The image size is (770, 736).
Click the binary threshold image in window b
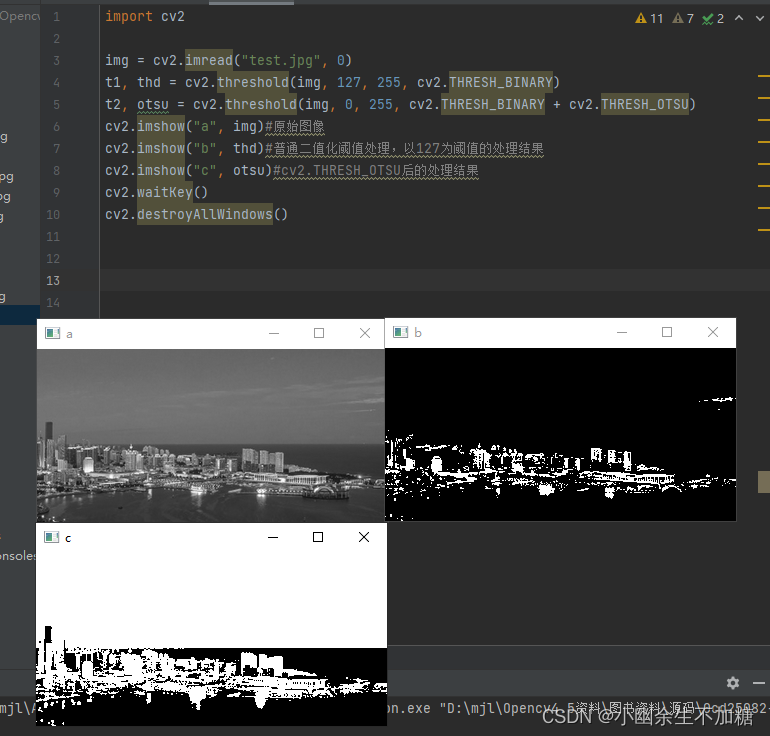pos(560,434)
